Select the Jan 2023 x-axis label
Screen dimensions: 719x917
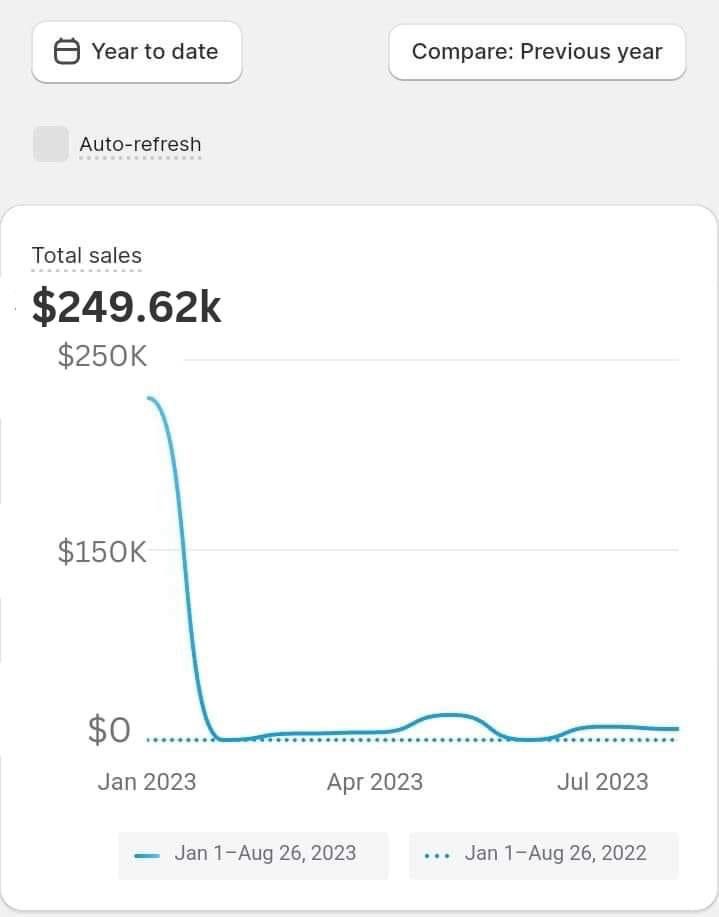click(147, 782)
